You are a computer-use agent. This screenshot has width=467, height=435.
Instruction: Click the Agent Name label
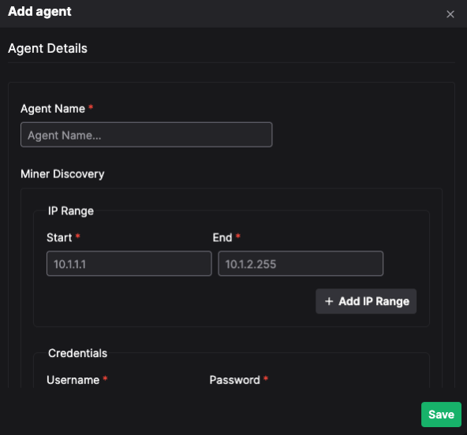[53, 109]
